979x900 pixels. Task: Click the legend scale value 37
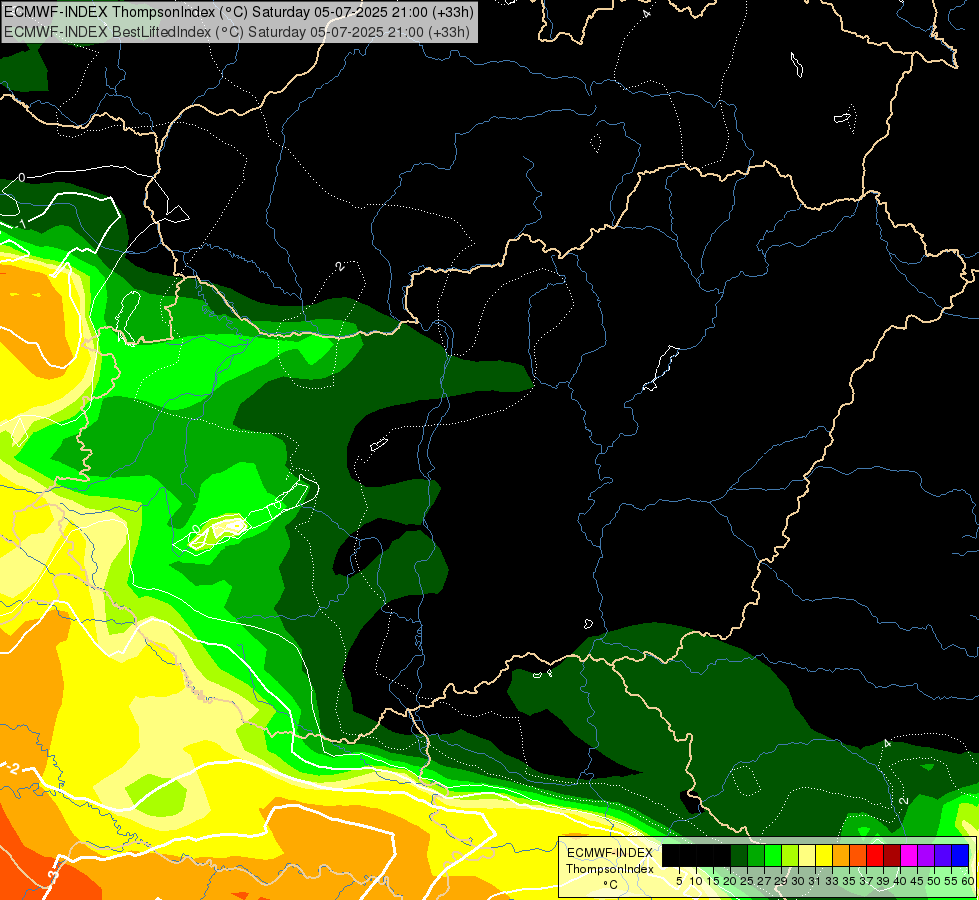866,881
